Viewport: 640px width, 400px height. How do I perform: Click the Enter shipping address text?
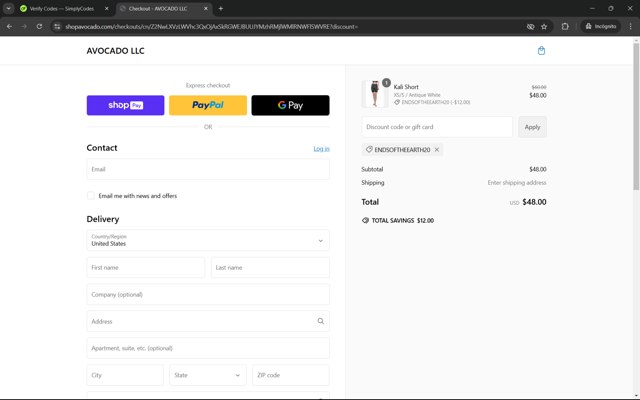[x=517, y=182]
